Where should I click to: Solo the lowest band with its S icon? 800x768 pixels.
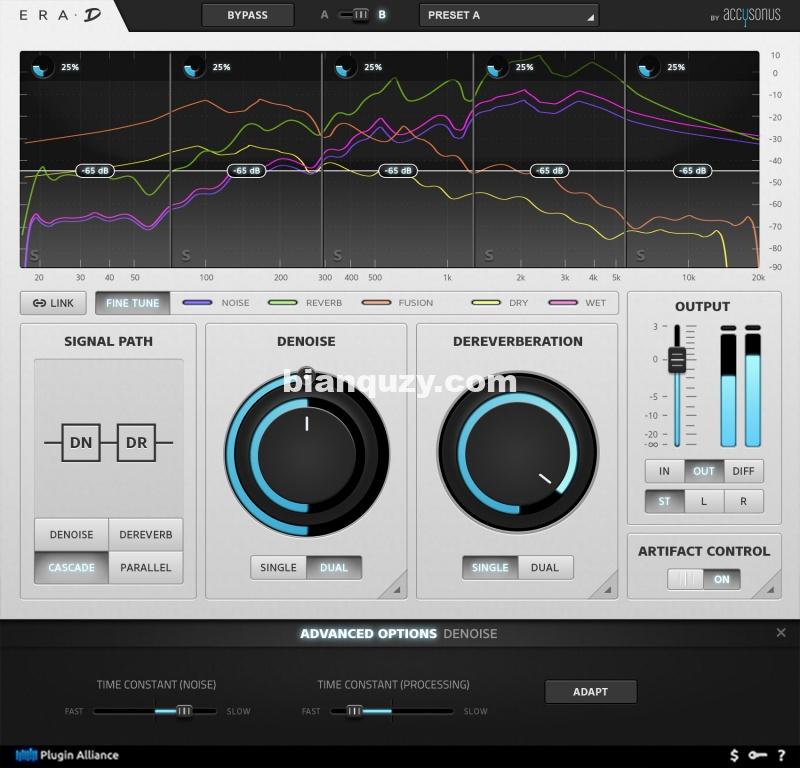tap(34, 255)
